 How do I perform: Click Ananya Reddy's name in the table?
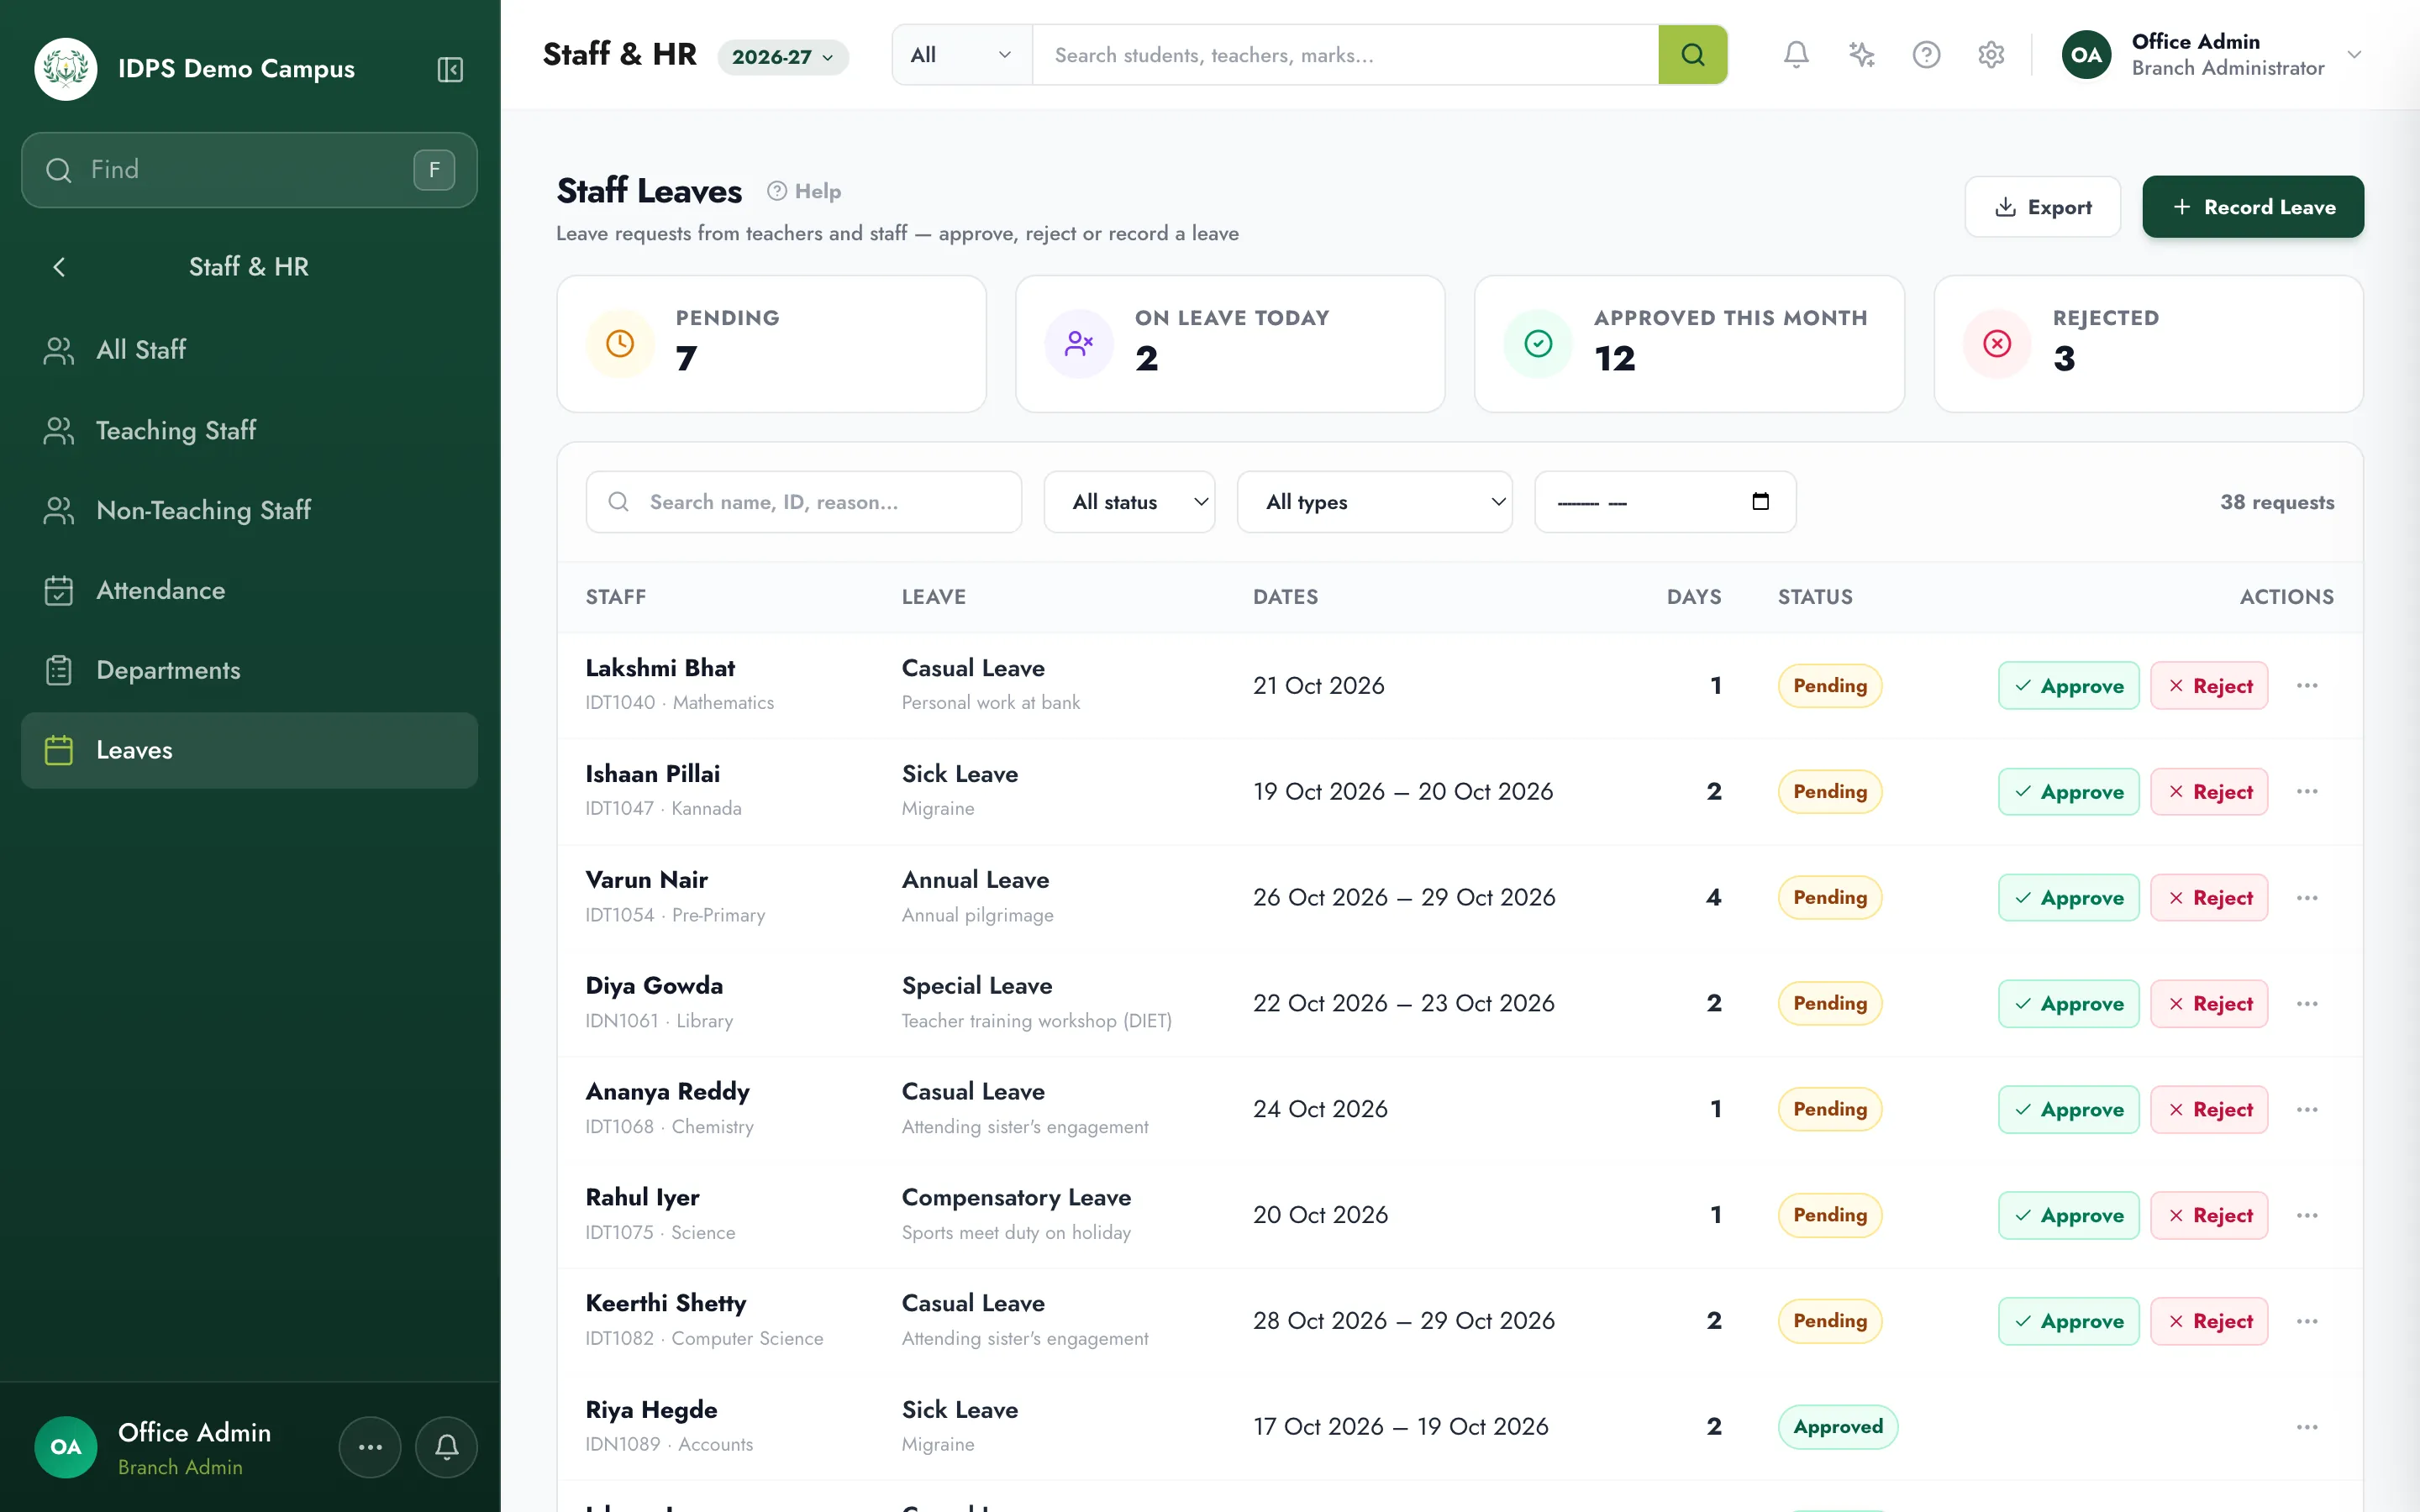click(667, 1091)
